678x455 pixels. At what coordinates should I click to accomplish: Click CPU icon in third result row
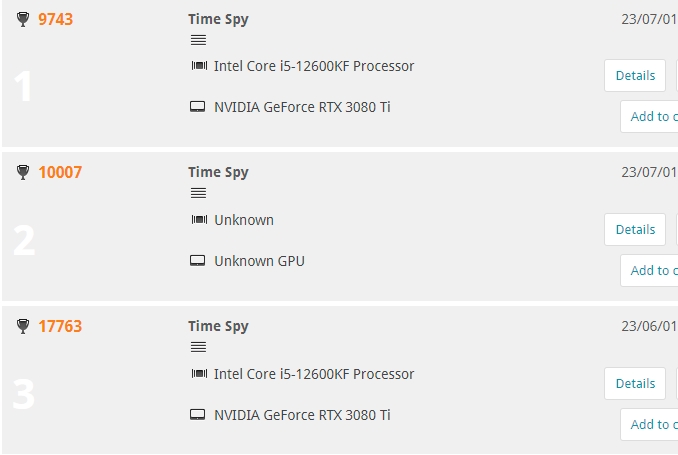199,374
